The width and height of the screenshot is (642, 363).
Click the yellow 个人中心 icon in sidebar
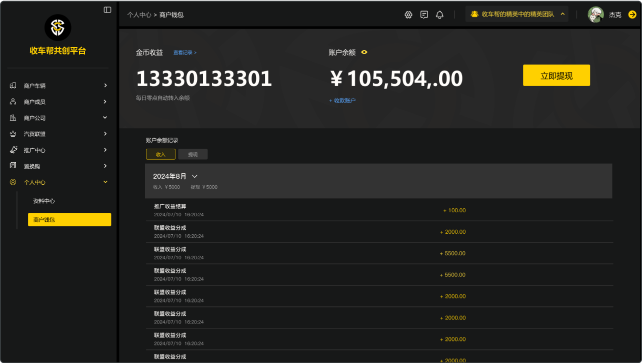coord(13,182)
